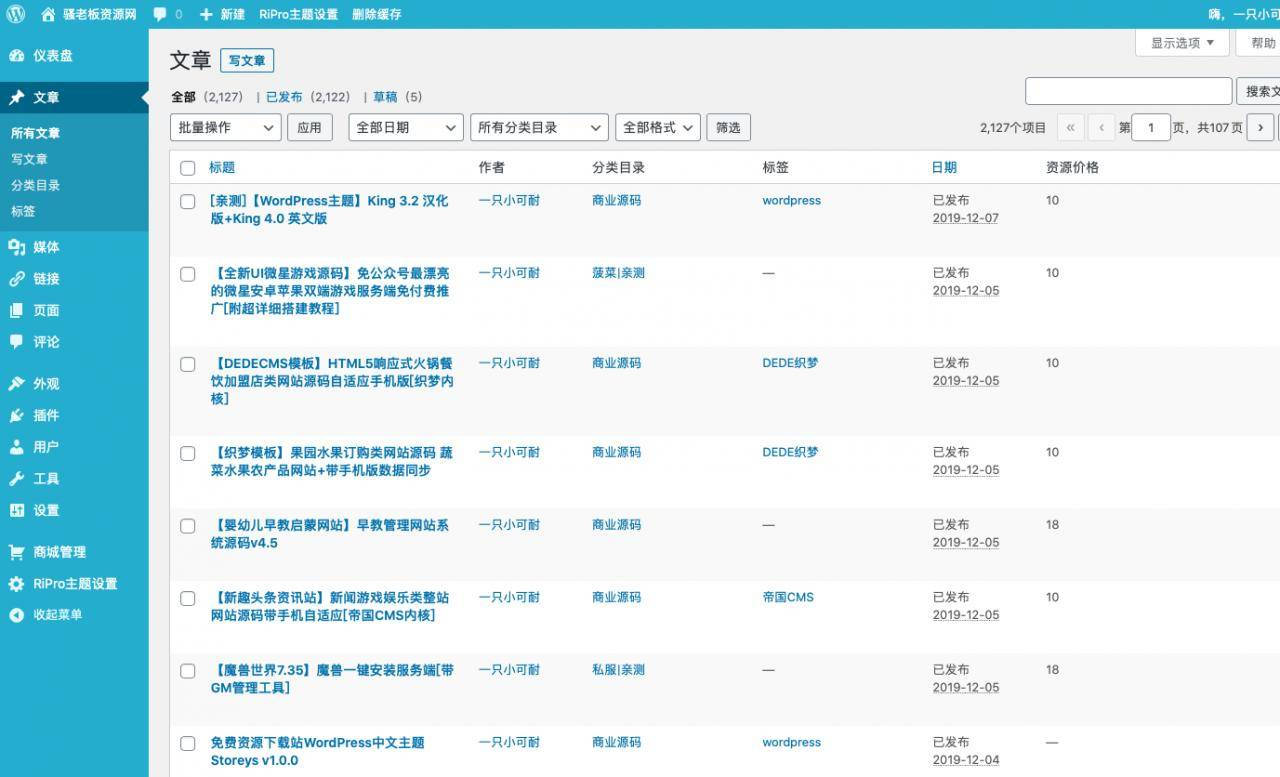The width and height of the screenshot is (1280, 777).
Task: Click the 链接 link icon
Action: tap(17, 279)
